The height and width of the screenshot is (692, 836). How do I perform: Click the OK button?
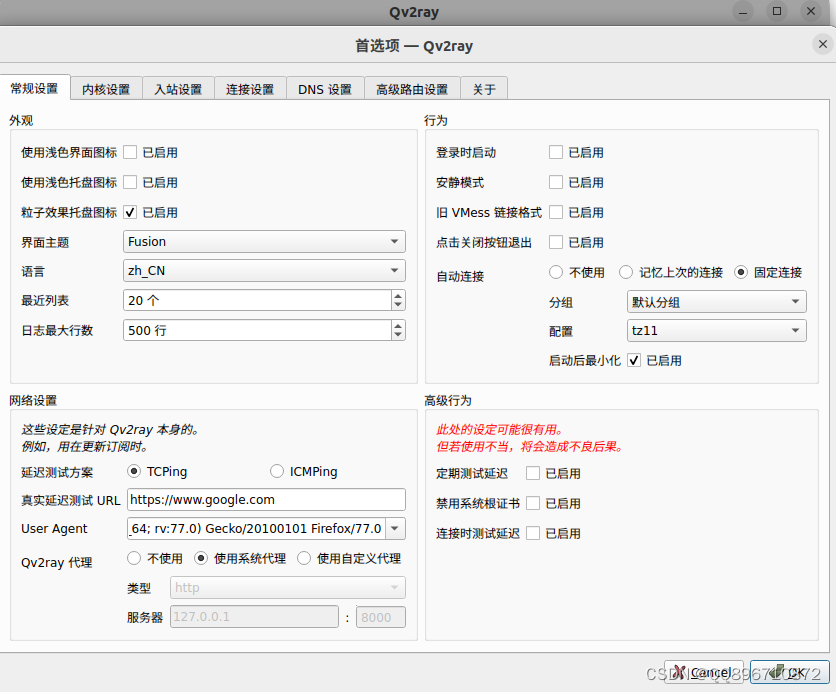point(790,672)
